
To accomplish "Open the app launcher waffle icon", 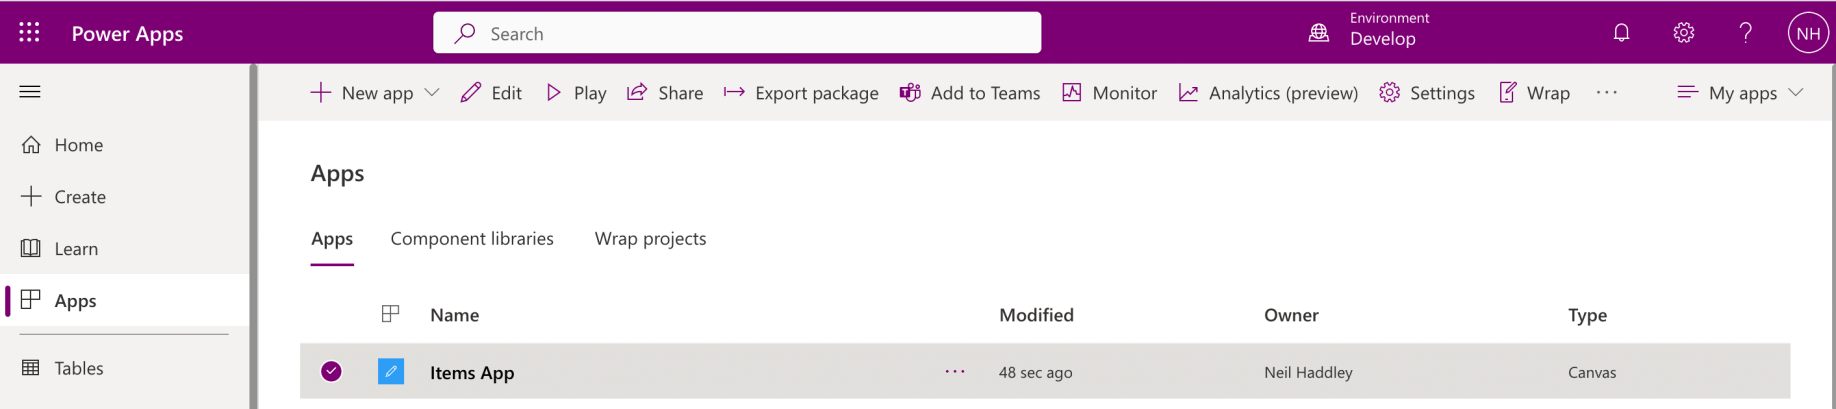I will pos(30,33).
